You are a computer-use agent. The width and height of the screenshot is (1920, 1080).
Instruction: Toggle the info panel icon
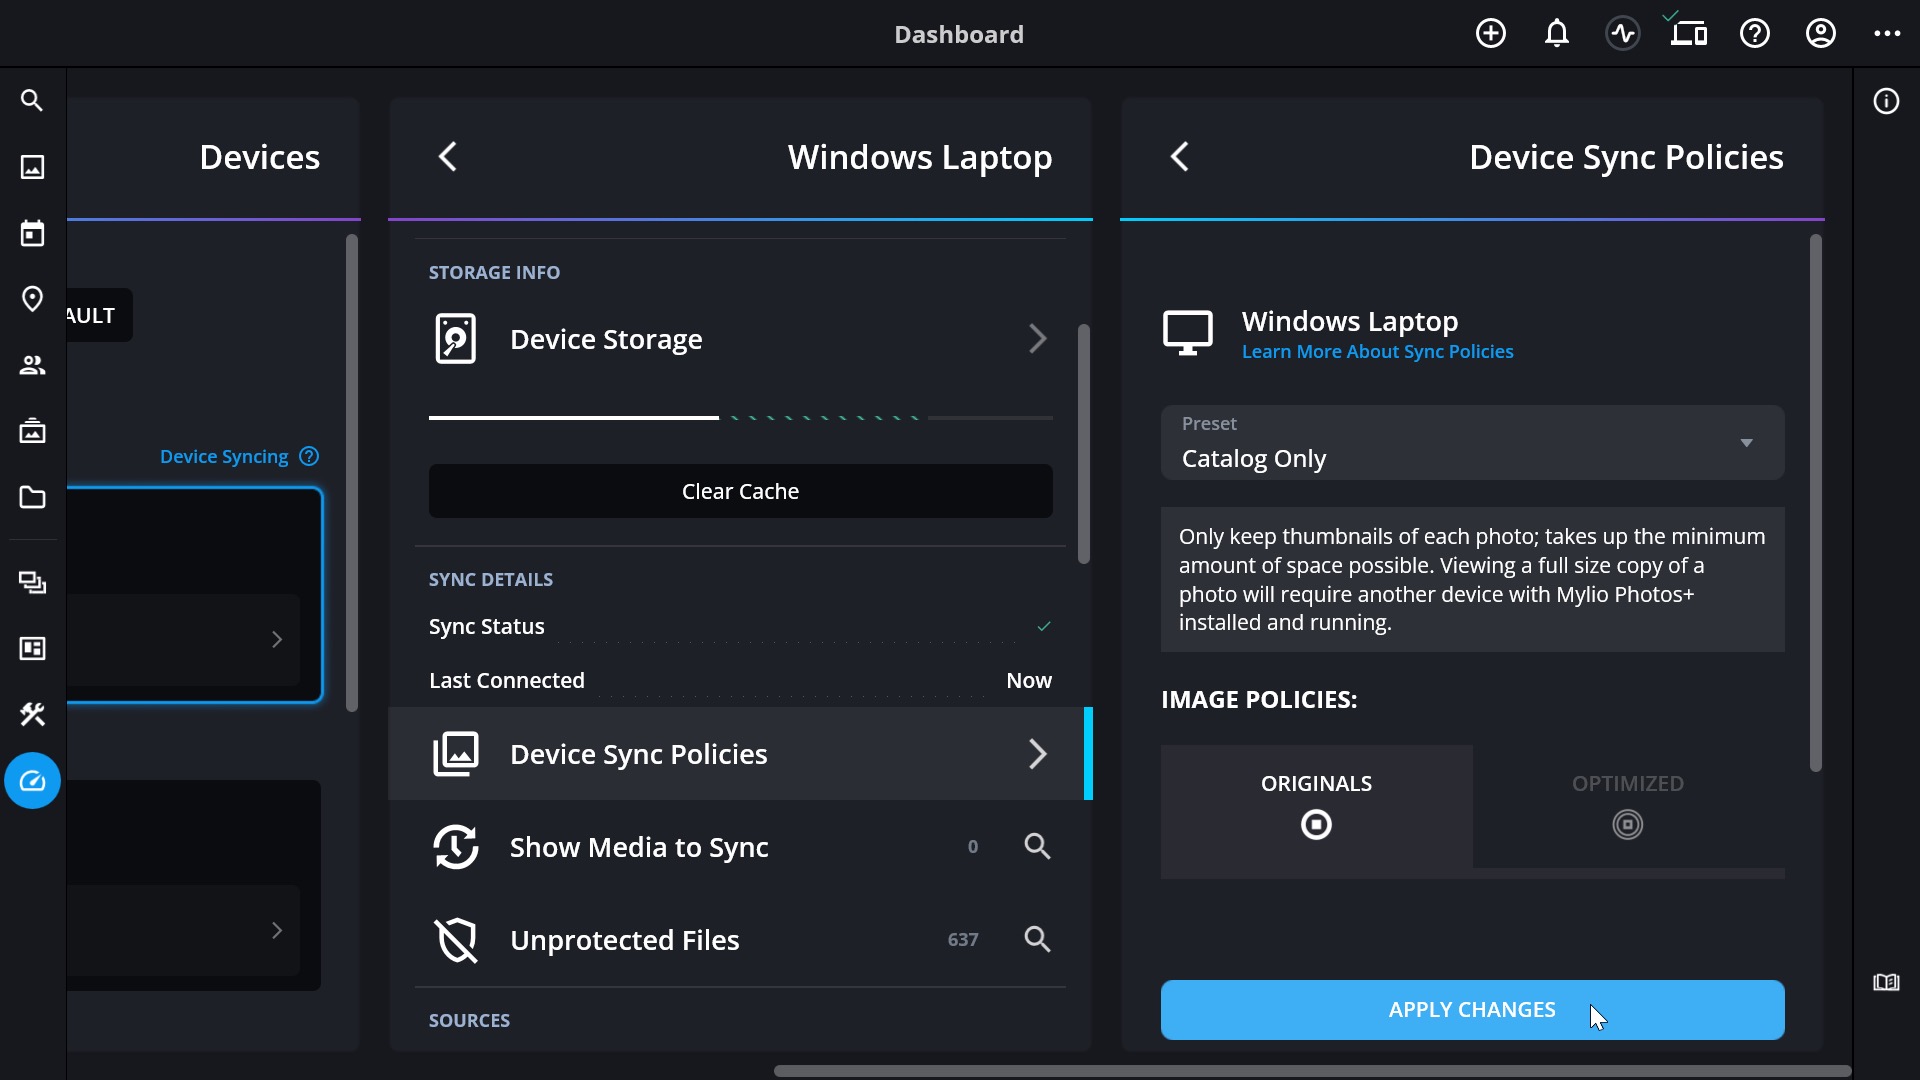pos(1886,102)
